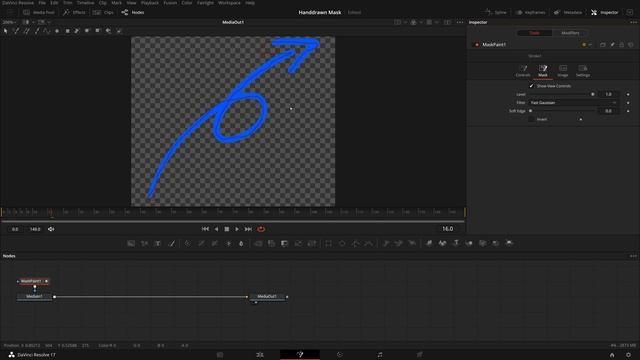Toggle the loop playback button
640x360 pixels.
point(261,229)
